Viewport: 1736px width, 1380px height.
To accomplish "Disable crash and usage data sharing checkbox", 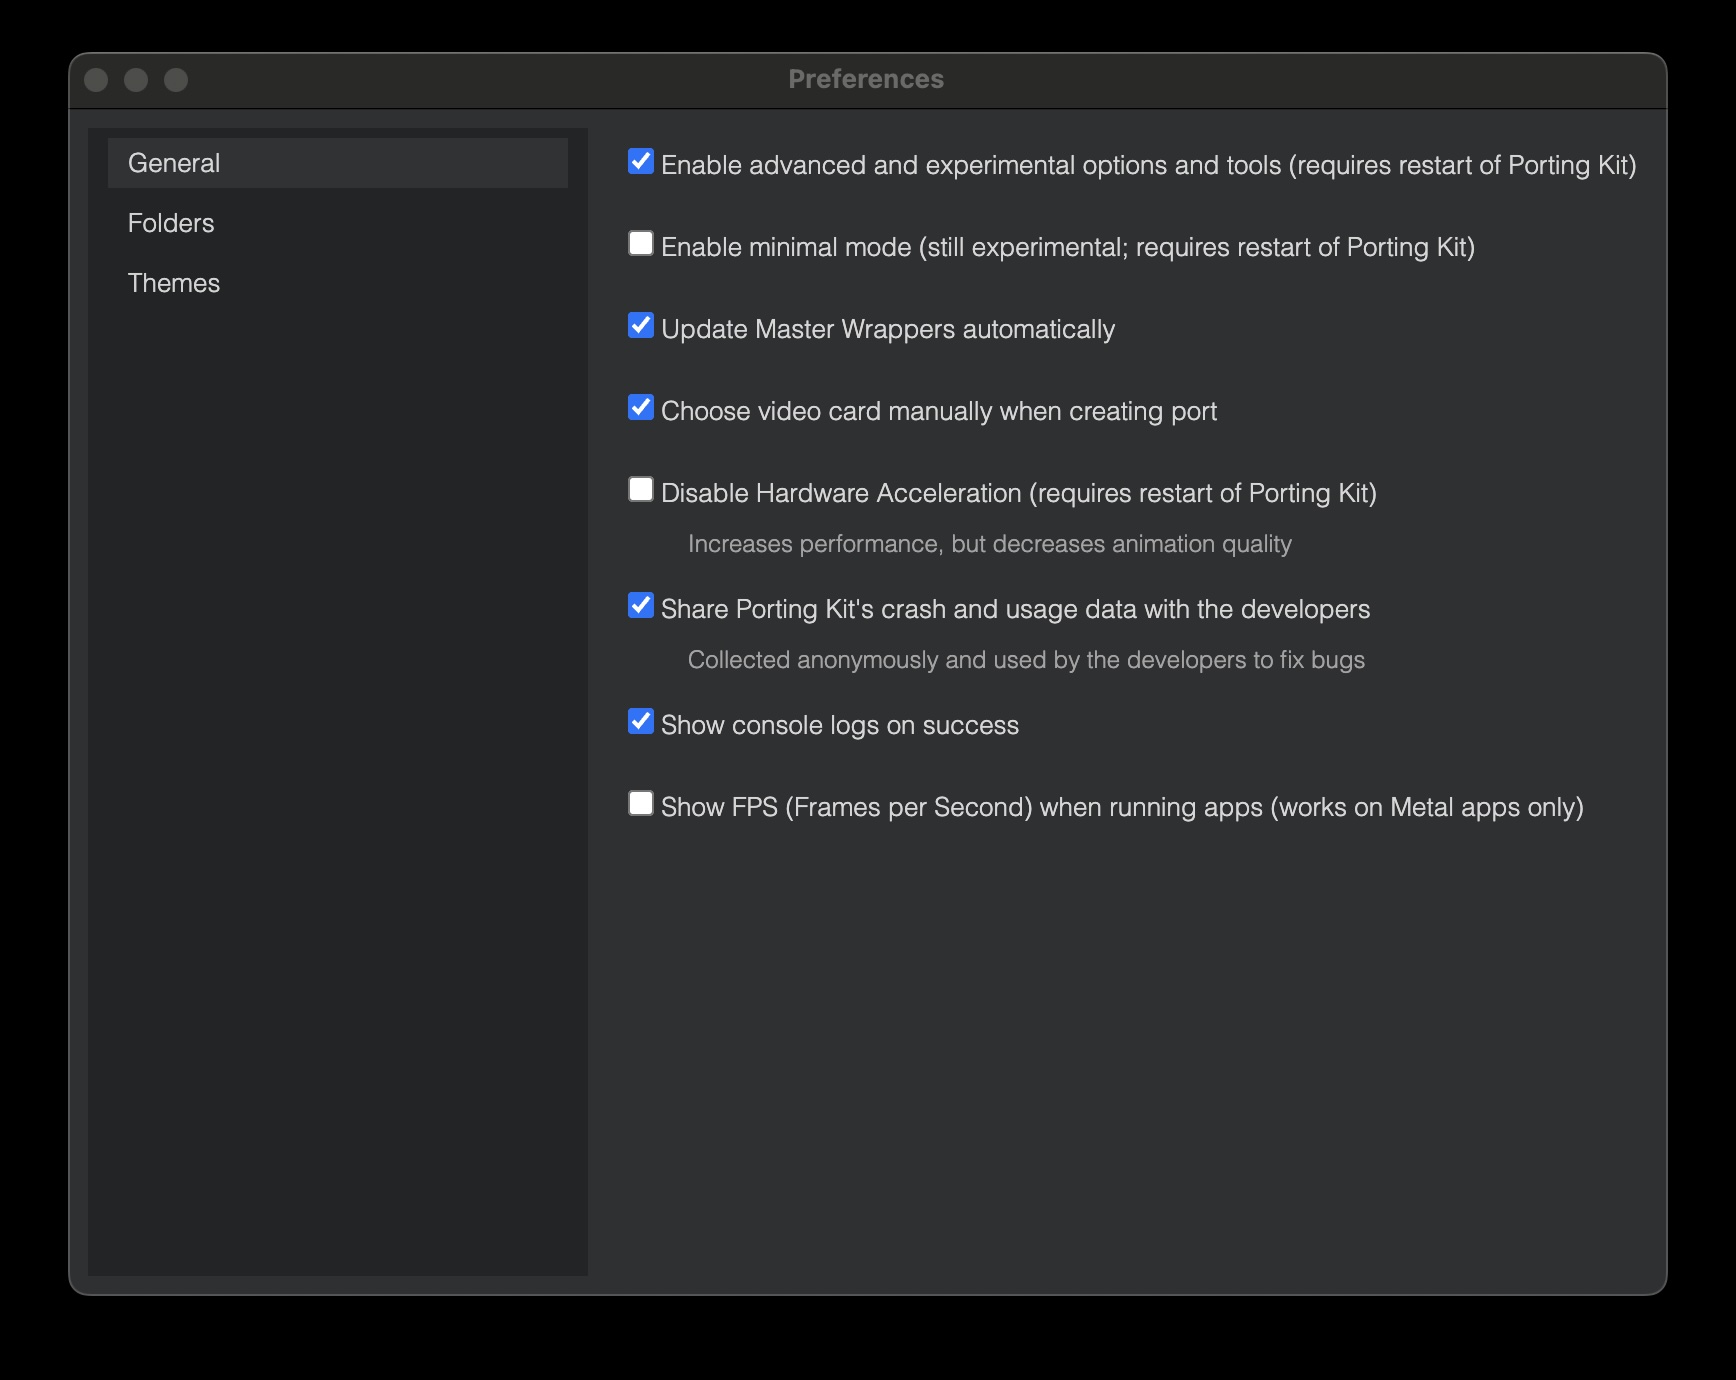I will (641, 606).
